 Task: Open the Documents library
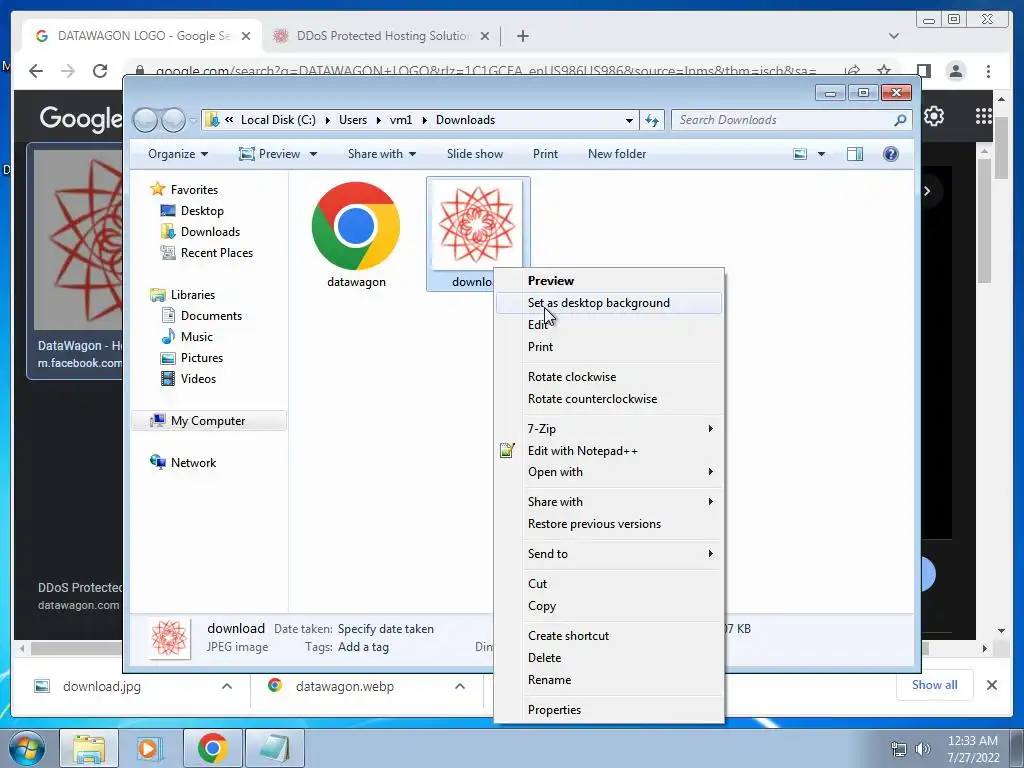coord(211,316)
